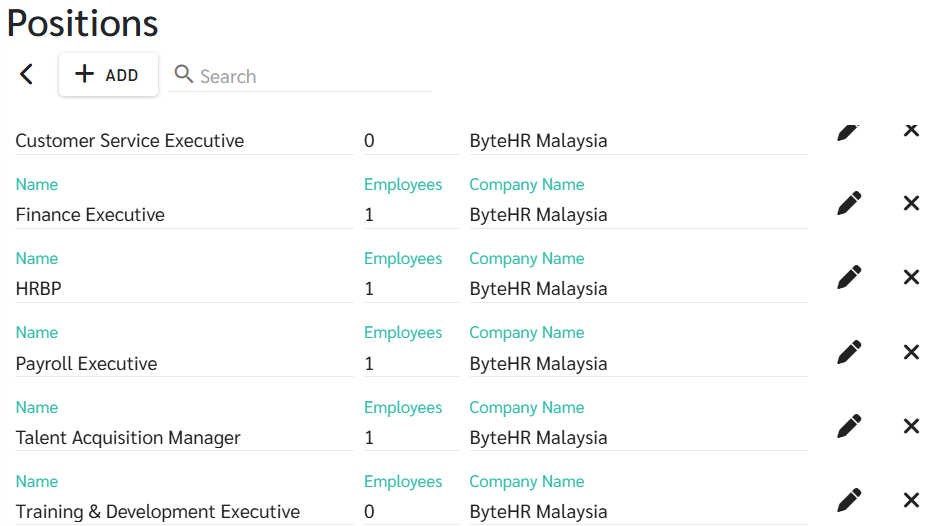Edit Talent Acquisition Manager position
Screen dimensions: 940x526
point(849,426)
